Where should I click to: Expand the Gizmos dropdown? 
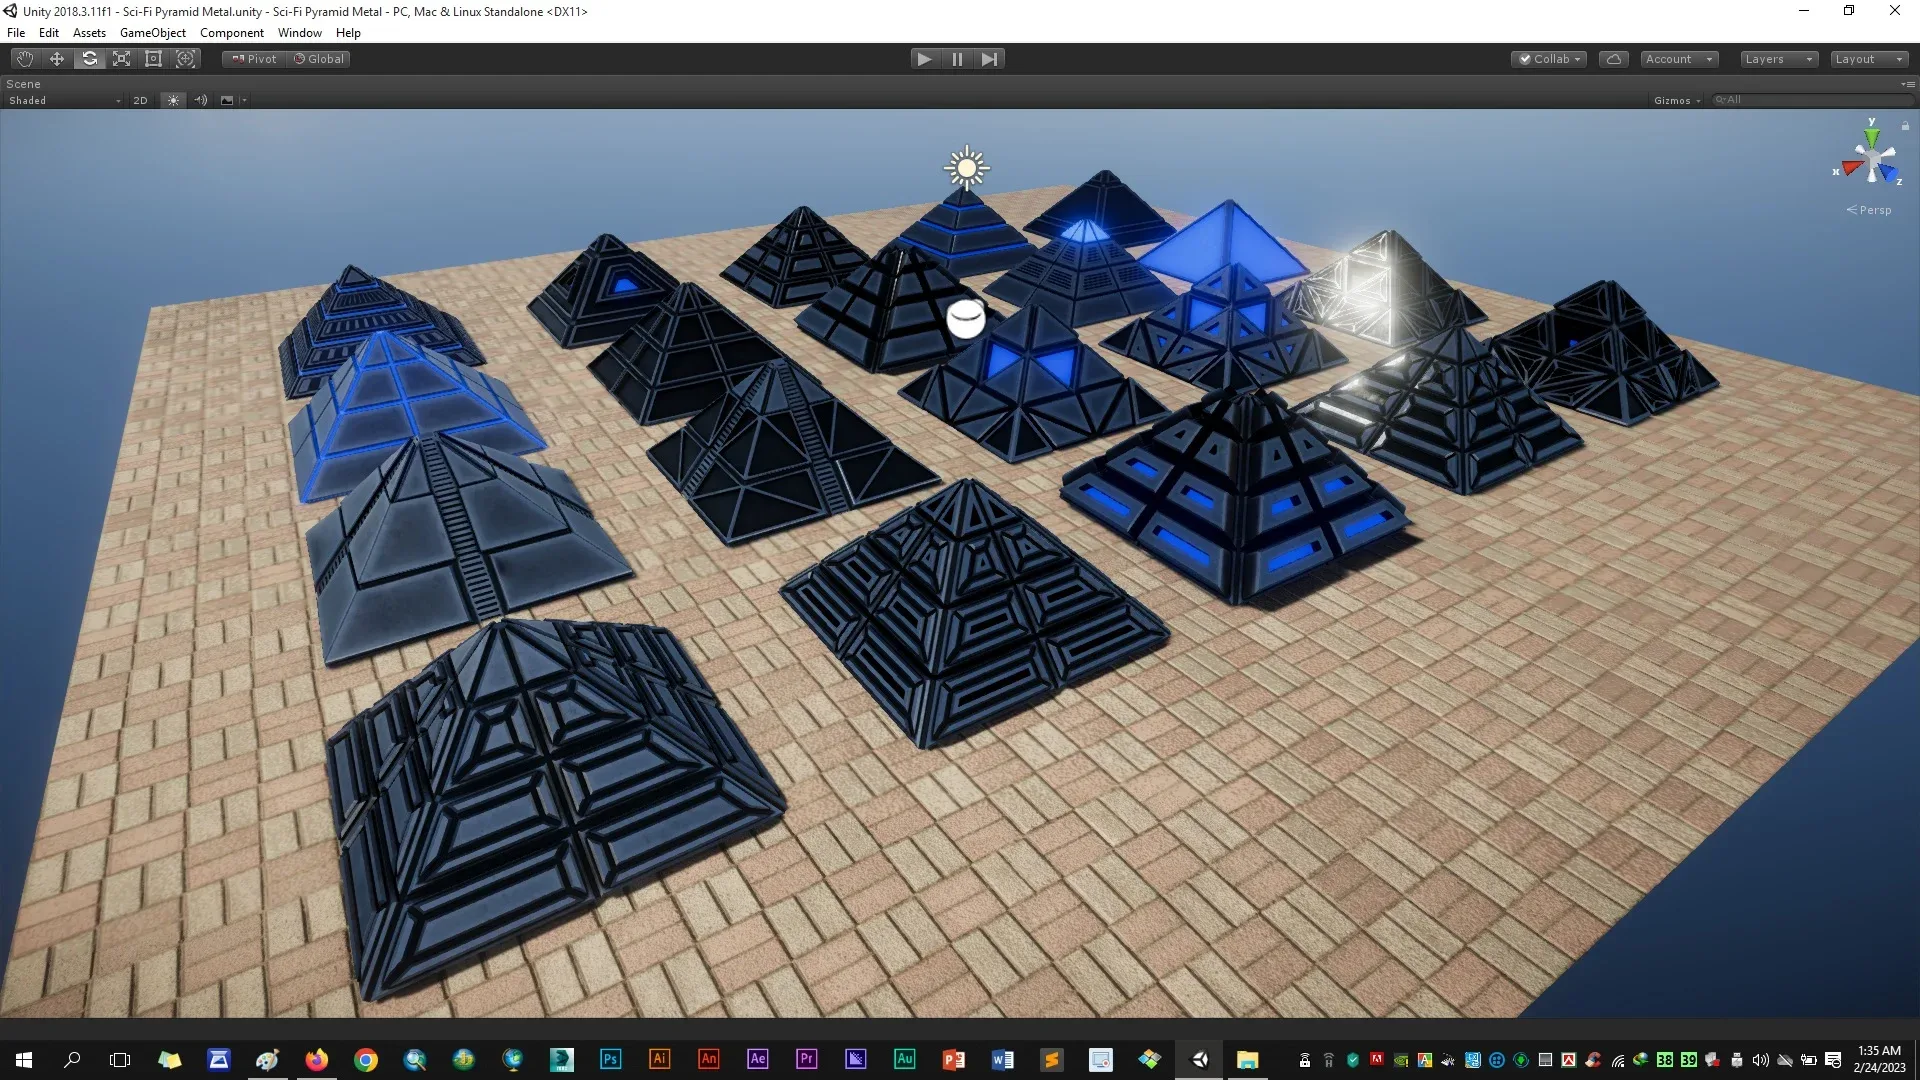(x=1677, y=100)
